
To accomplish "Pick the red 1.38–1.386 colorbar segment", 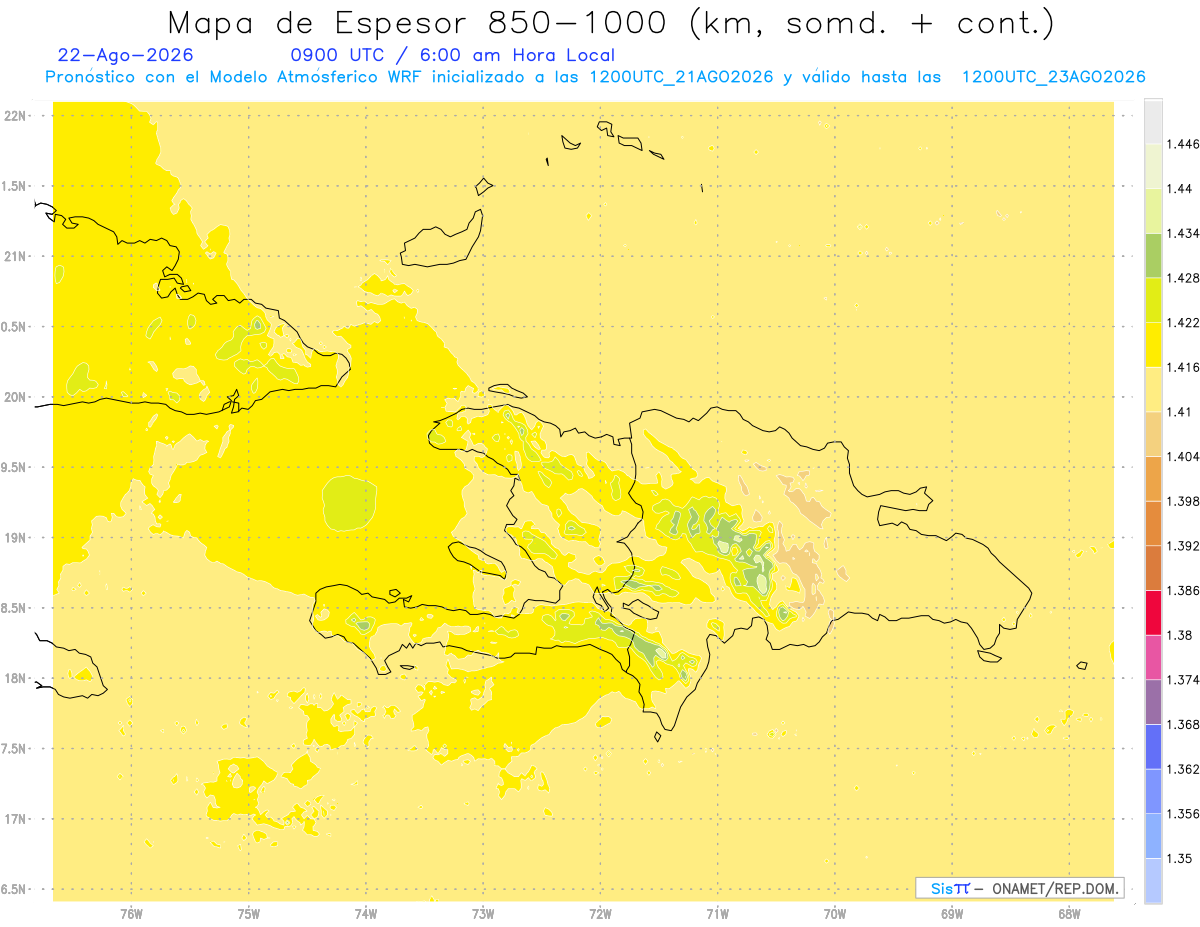I will 1153,612.
